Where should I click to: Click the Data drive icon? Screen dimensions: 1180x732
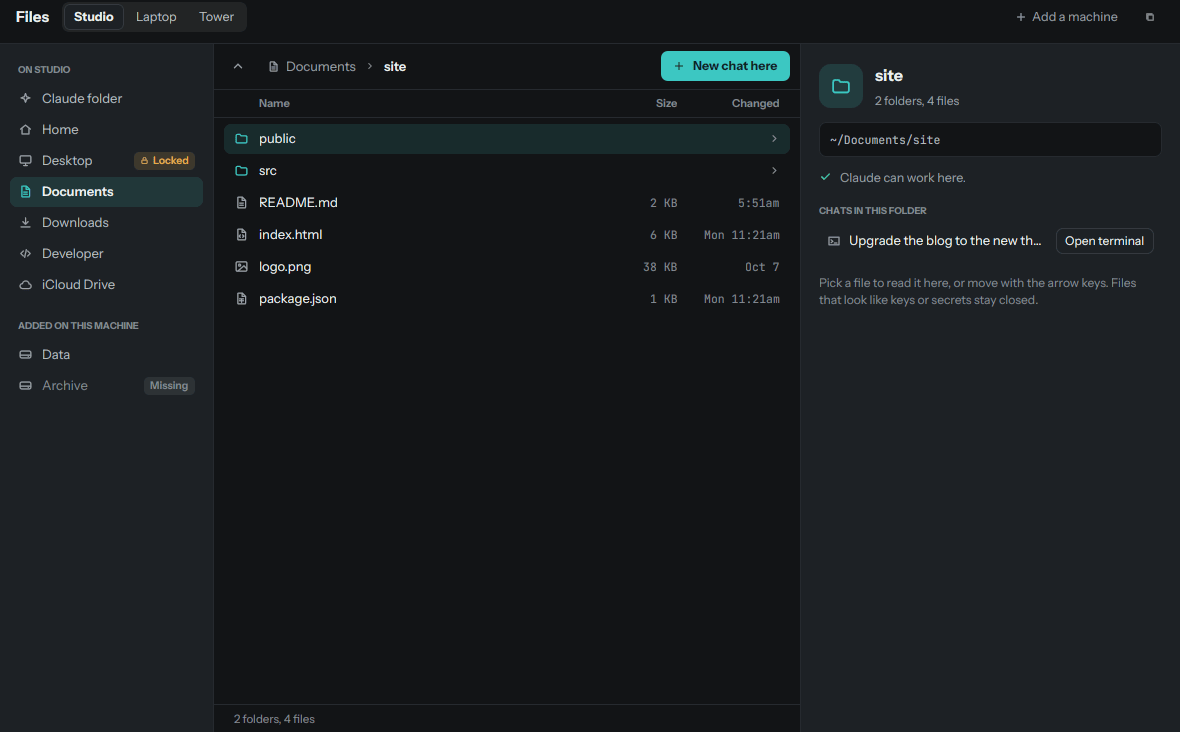[26, 354]
